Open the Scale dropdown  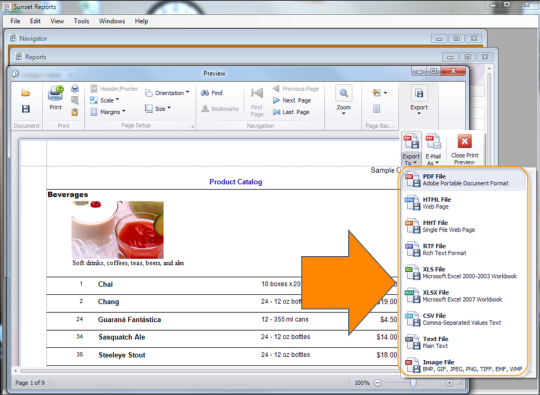[104, 100]
